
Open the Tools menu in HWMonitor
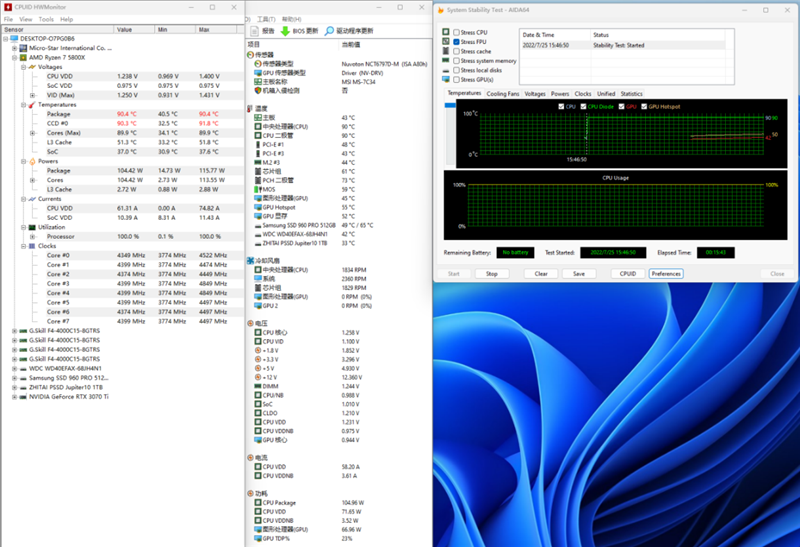[46, 19]
